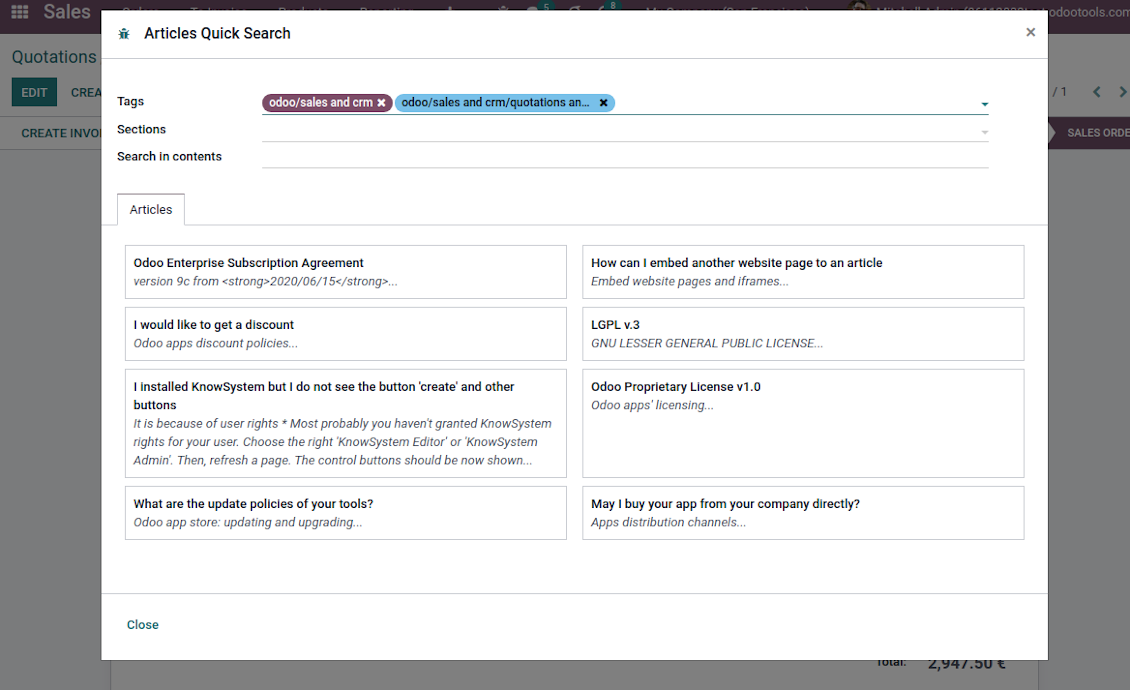Screen dimensions: 1130x690
Task: Open the apps grid menu icon
Action: (x=19, y=12)
